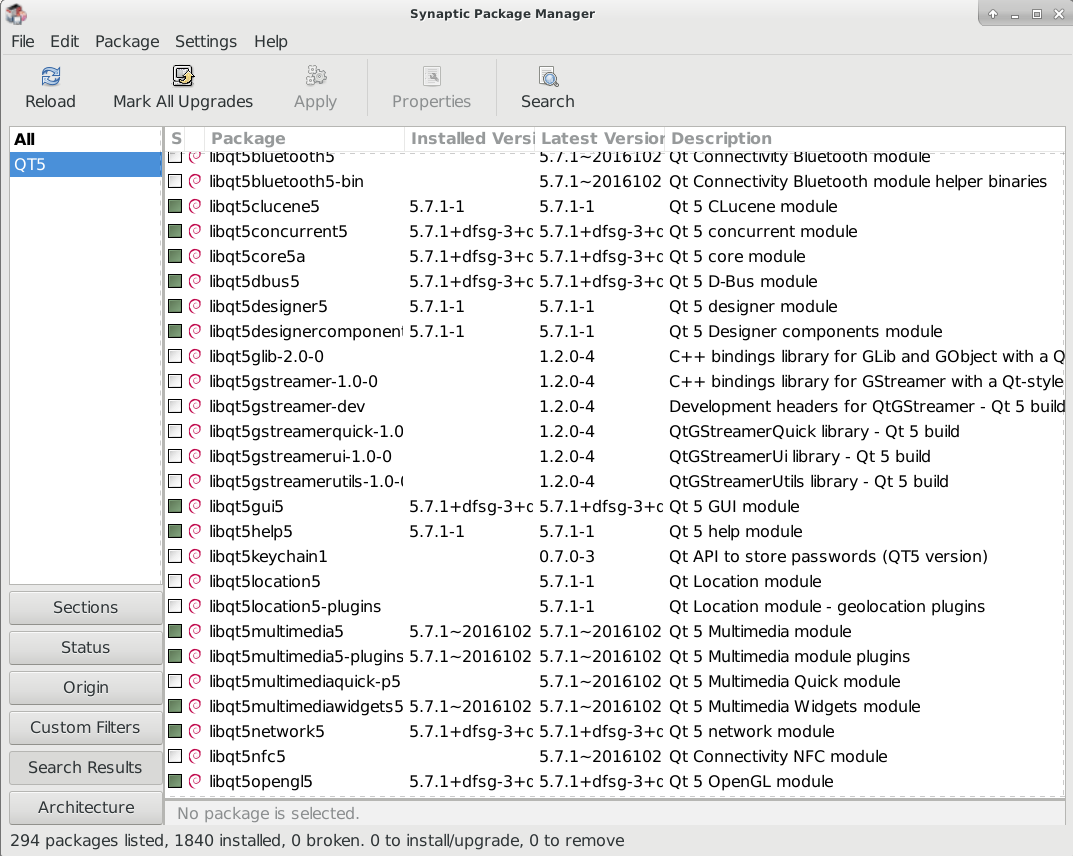Toggle status checkbox for libqt5bluetooth5-bin
This screenshot has height=856, width=1073.
pos(175,181)
